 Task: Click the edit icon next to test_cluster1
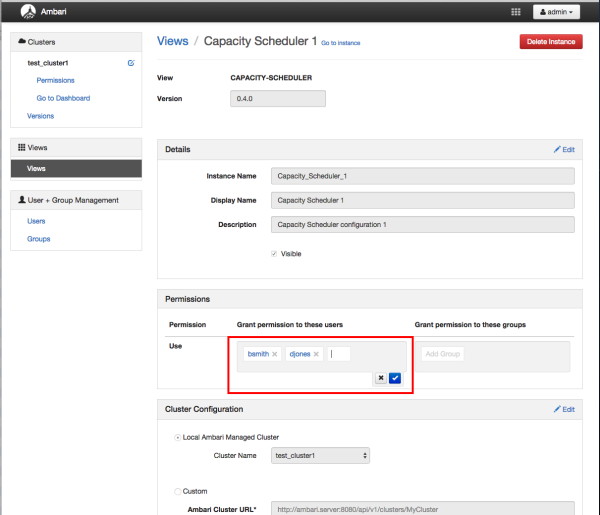pos(131,63)
